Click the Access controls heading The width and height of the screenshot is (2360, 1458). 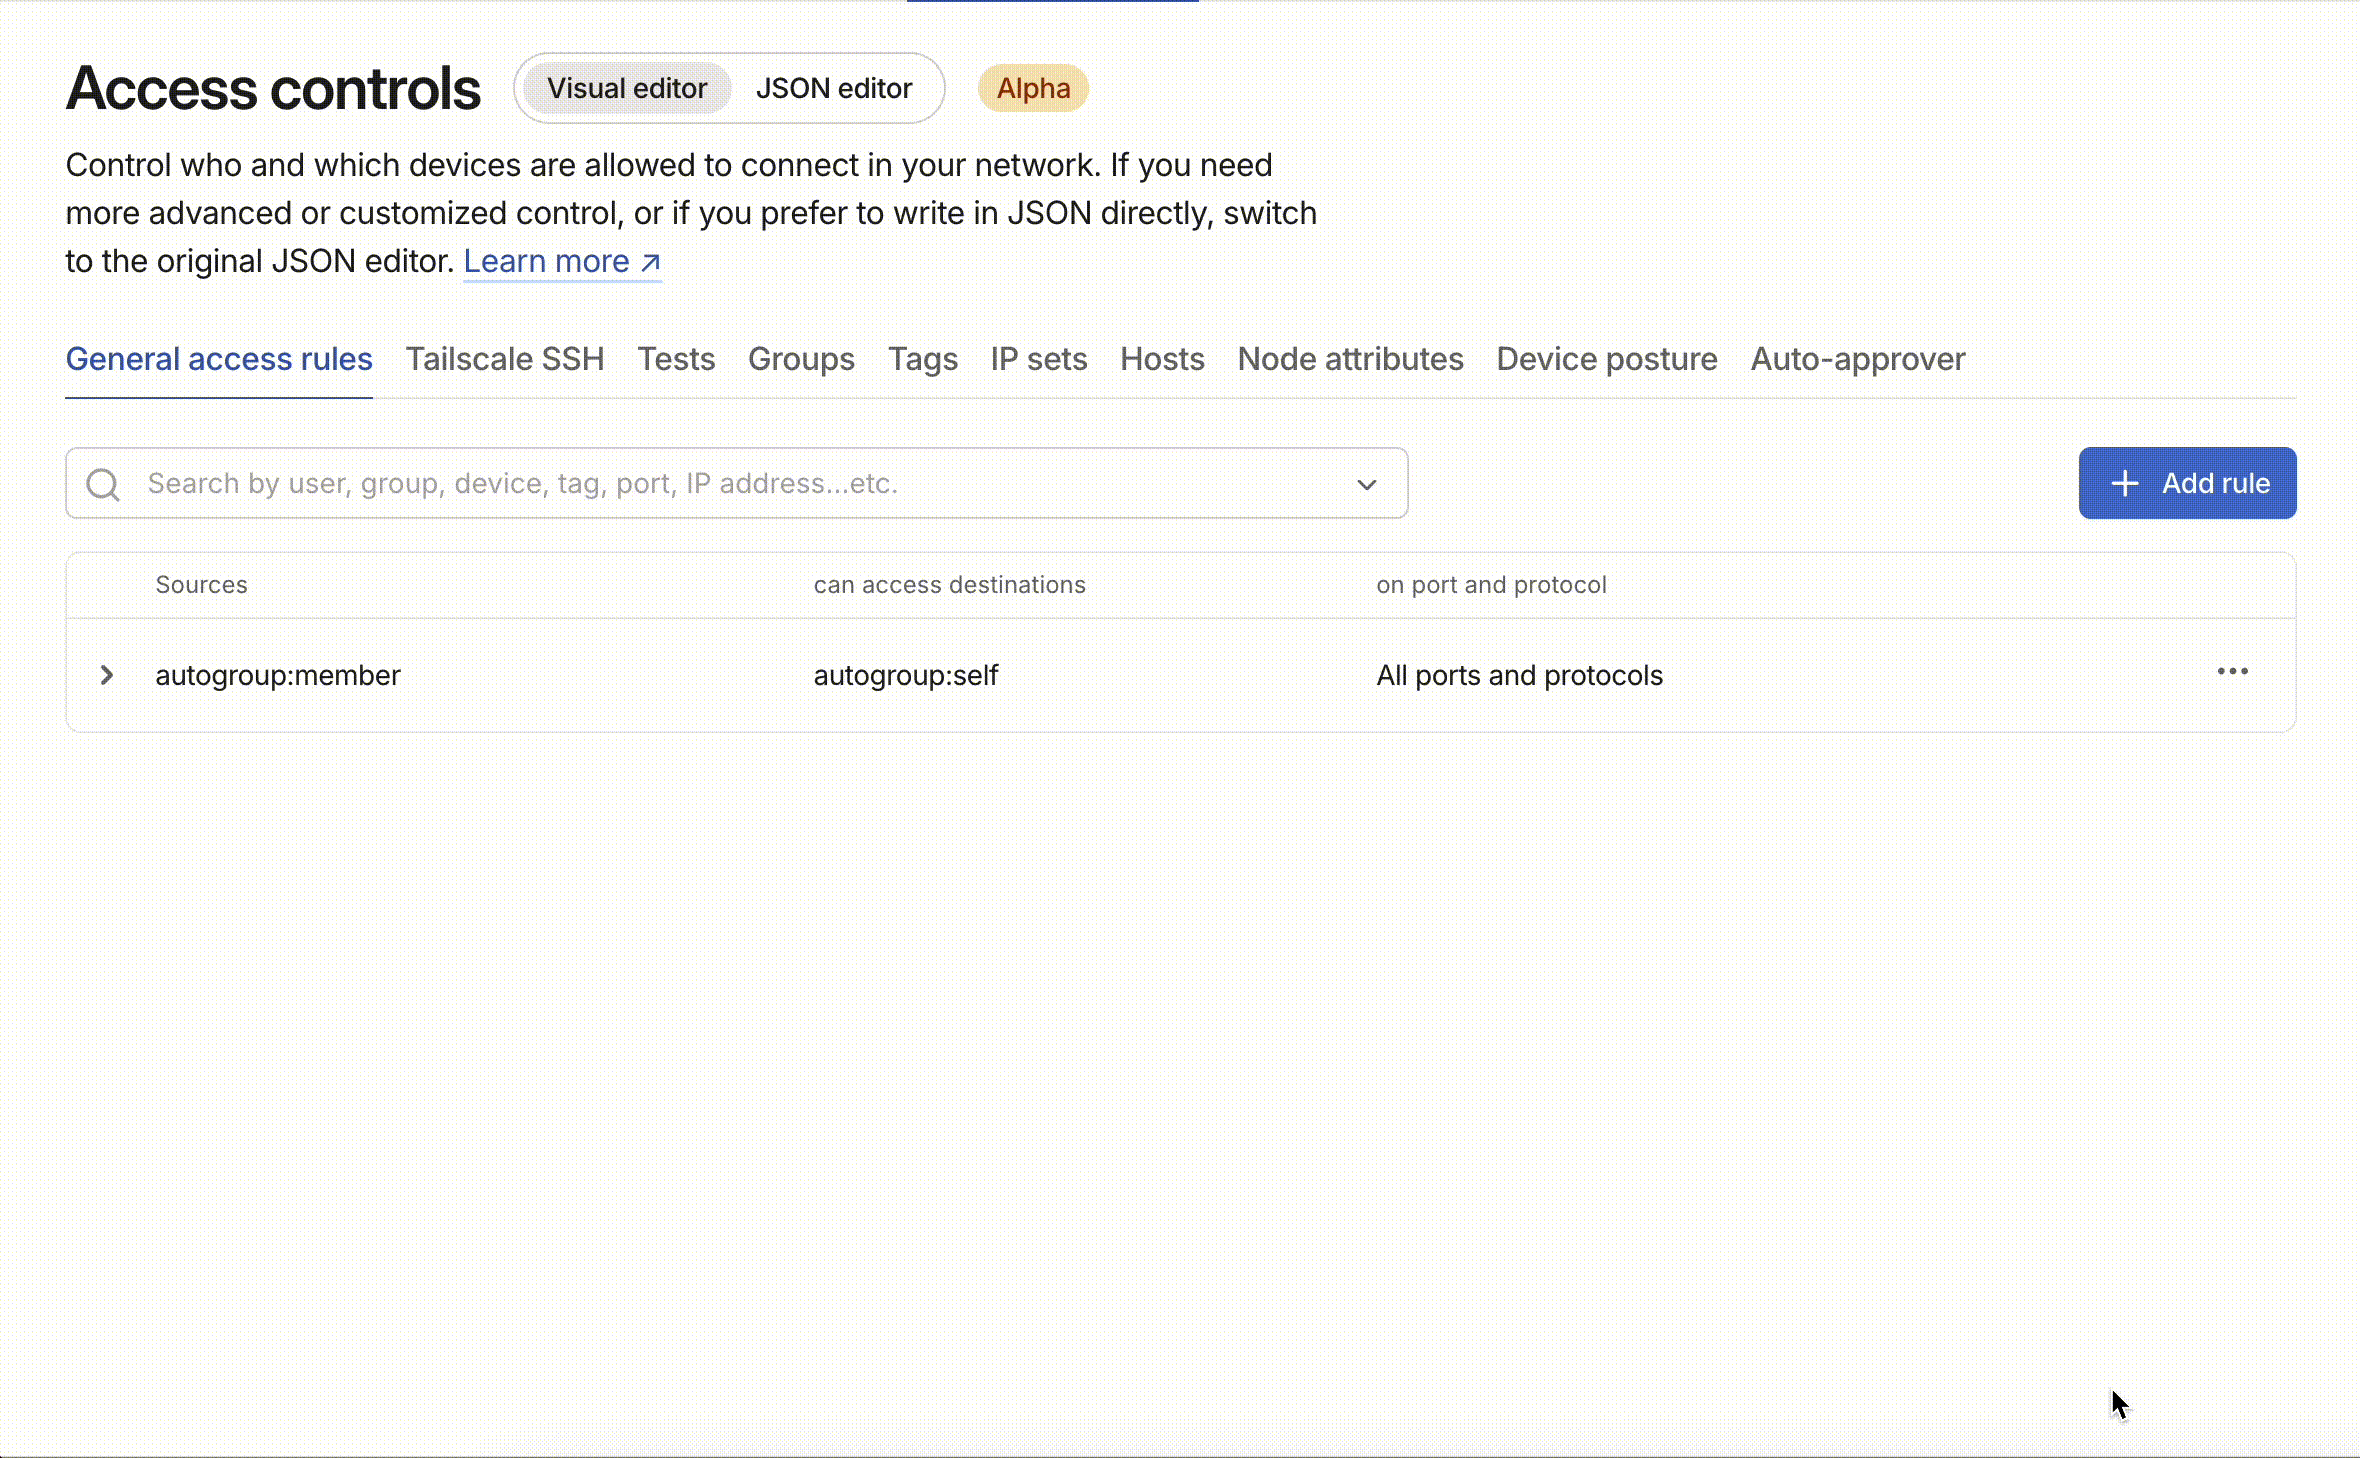[273, 88]
